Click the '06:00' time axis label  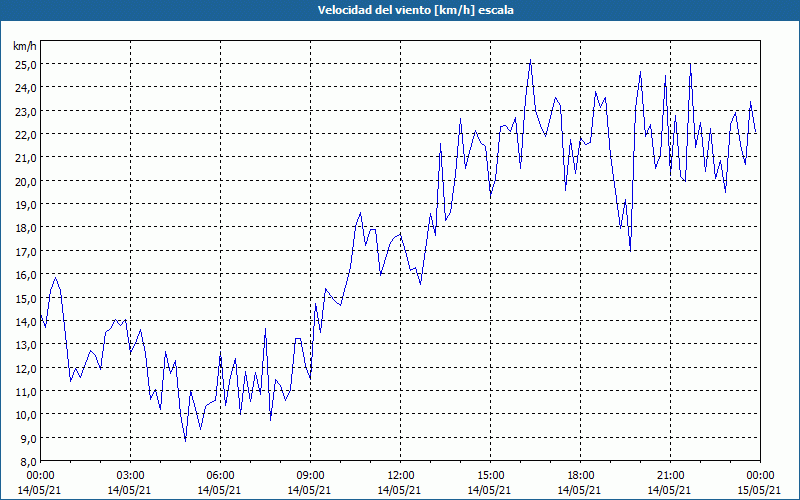click(220, 476)
